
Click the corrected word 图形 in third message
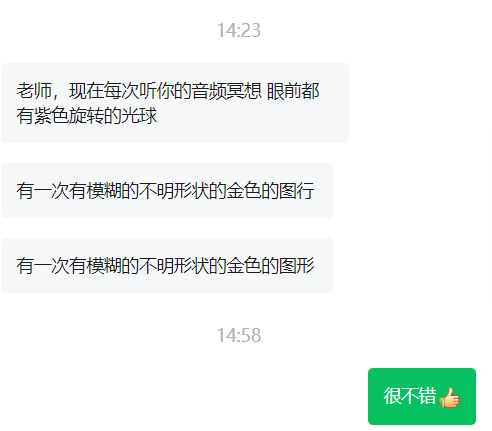297,266
